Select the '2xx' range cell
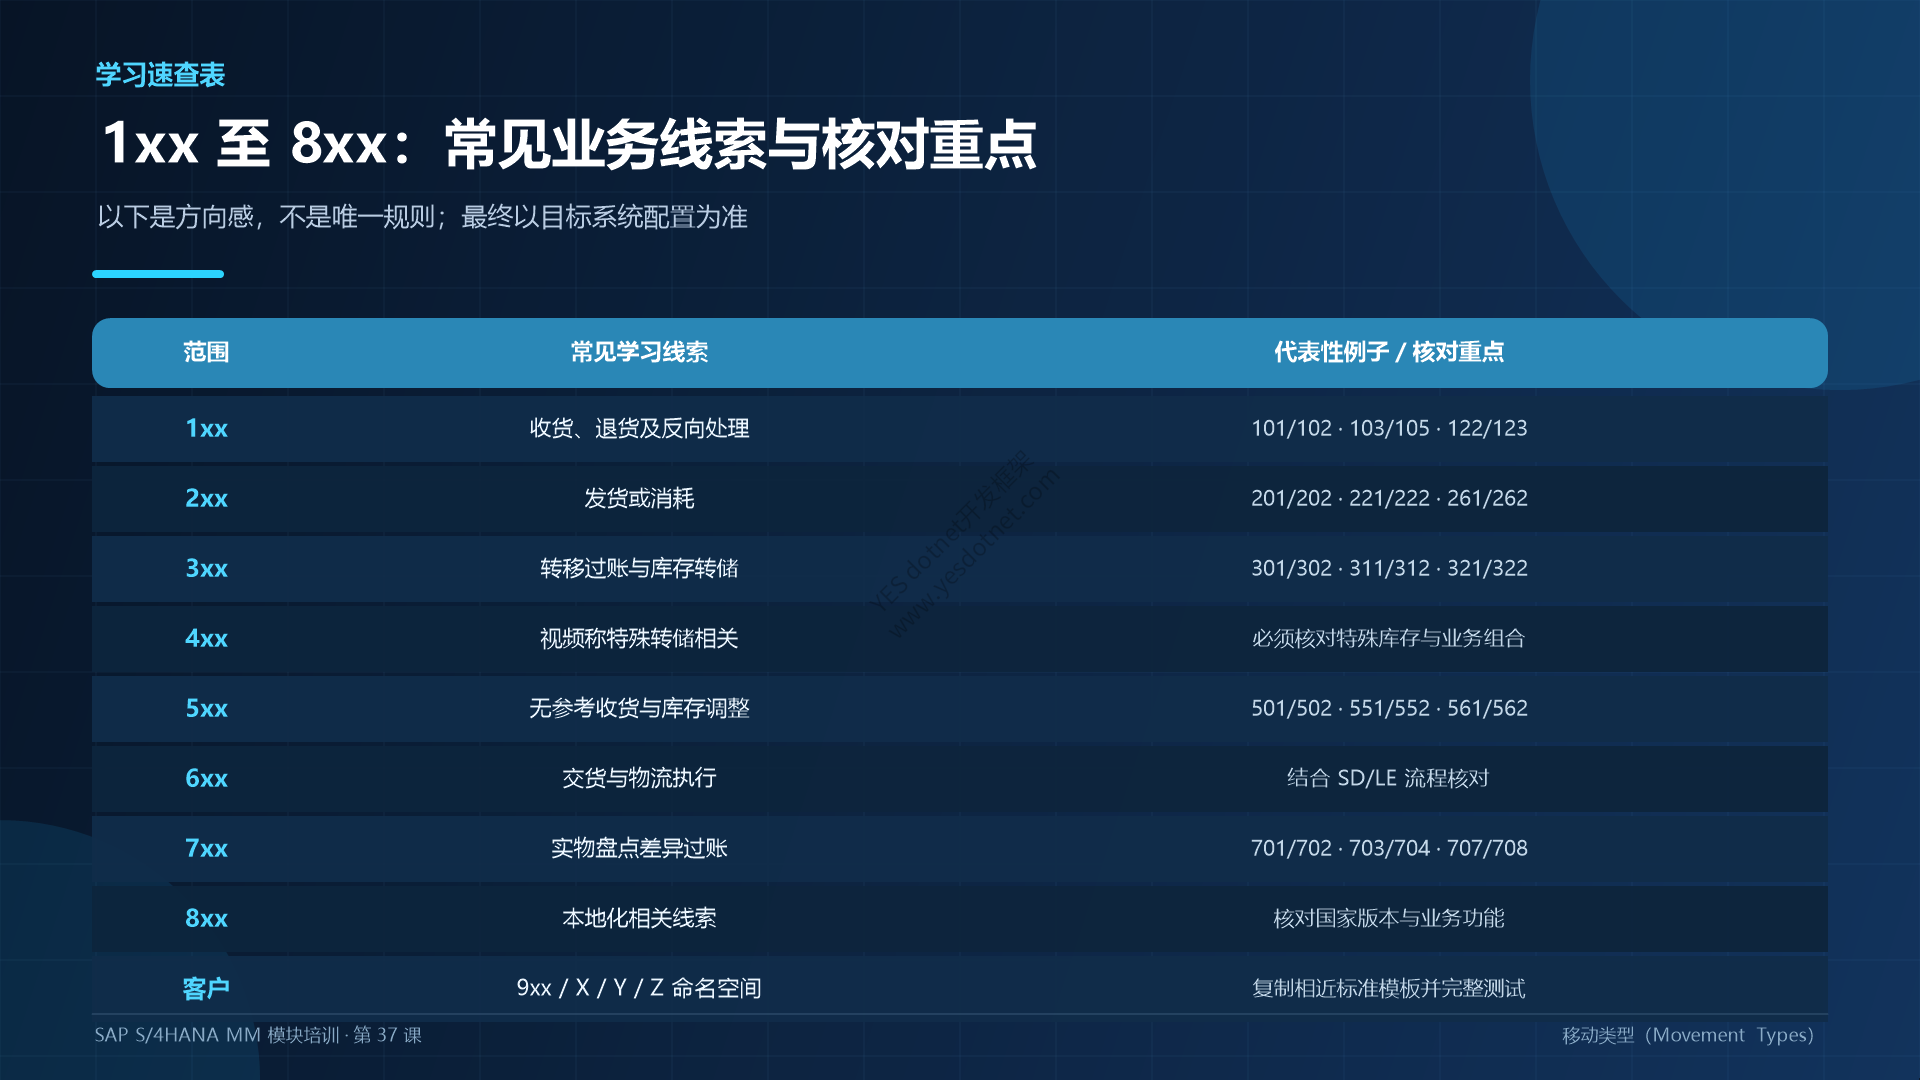Image resolution: width=1920 pixels, height=1080 pixels. coord(206,498)
